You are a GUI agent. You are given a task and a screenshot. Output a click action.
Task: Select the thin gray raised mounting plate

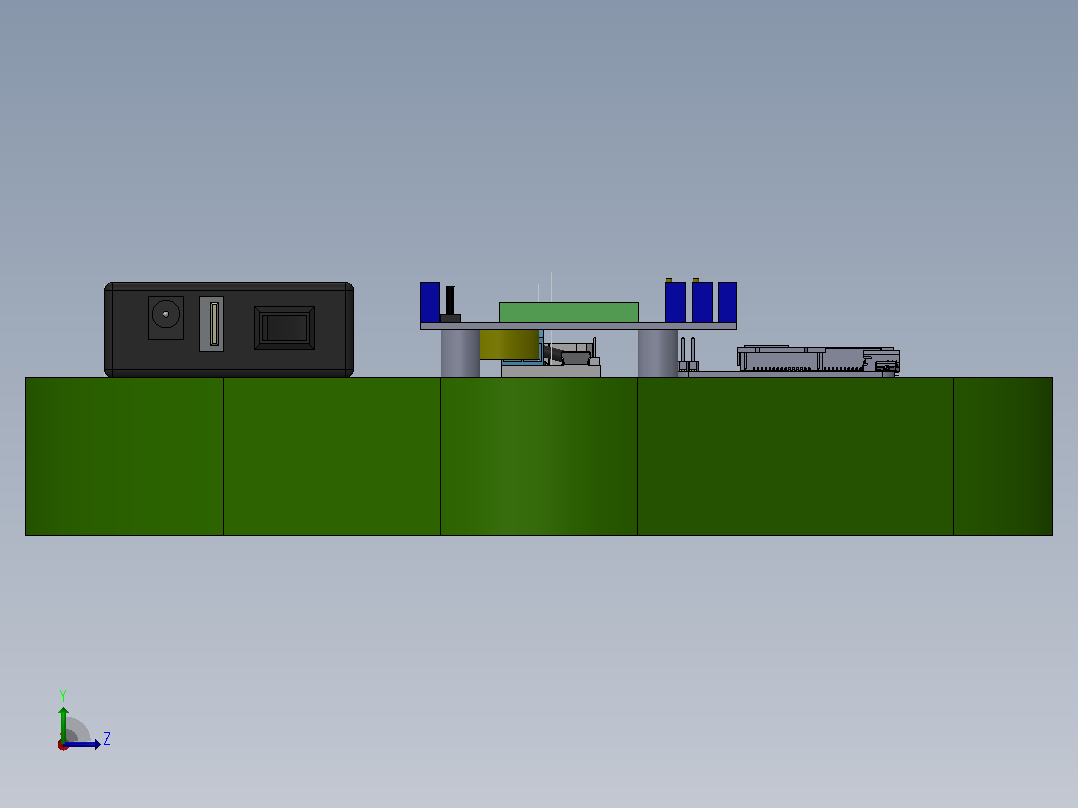tap(578, 326)
